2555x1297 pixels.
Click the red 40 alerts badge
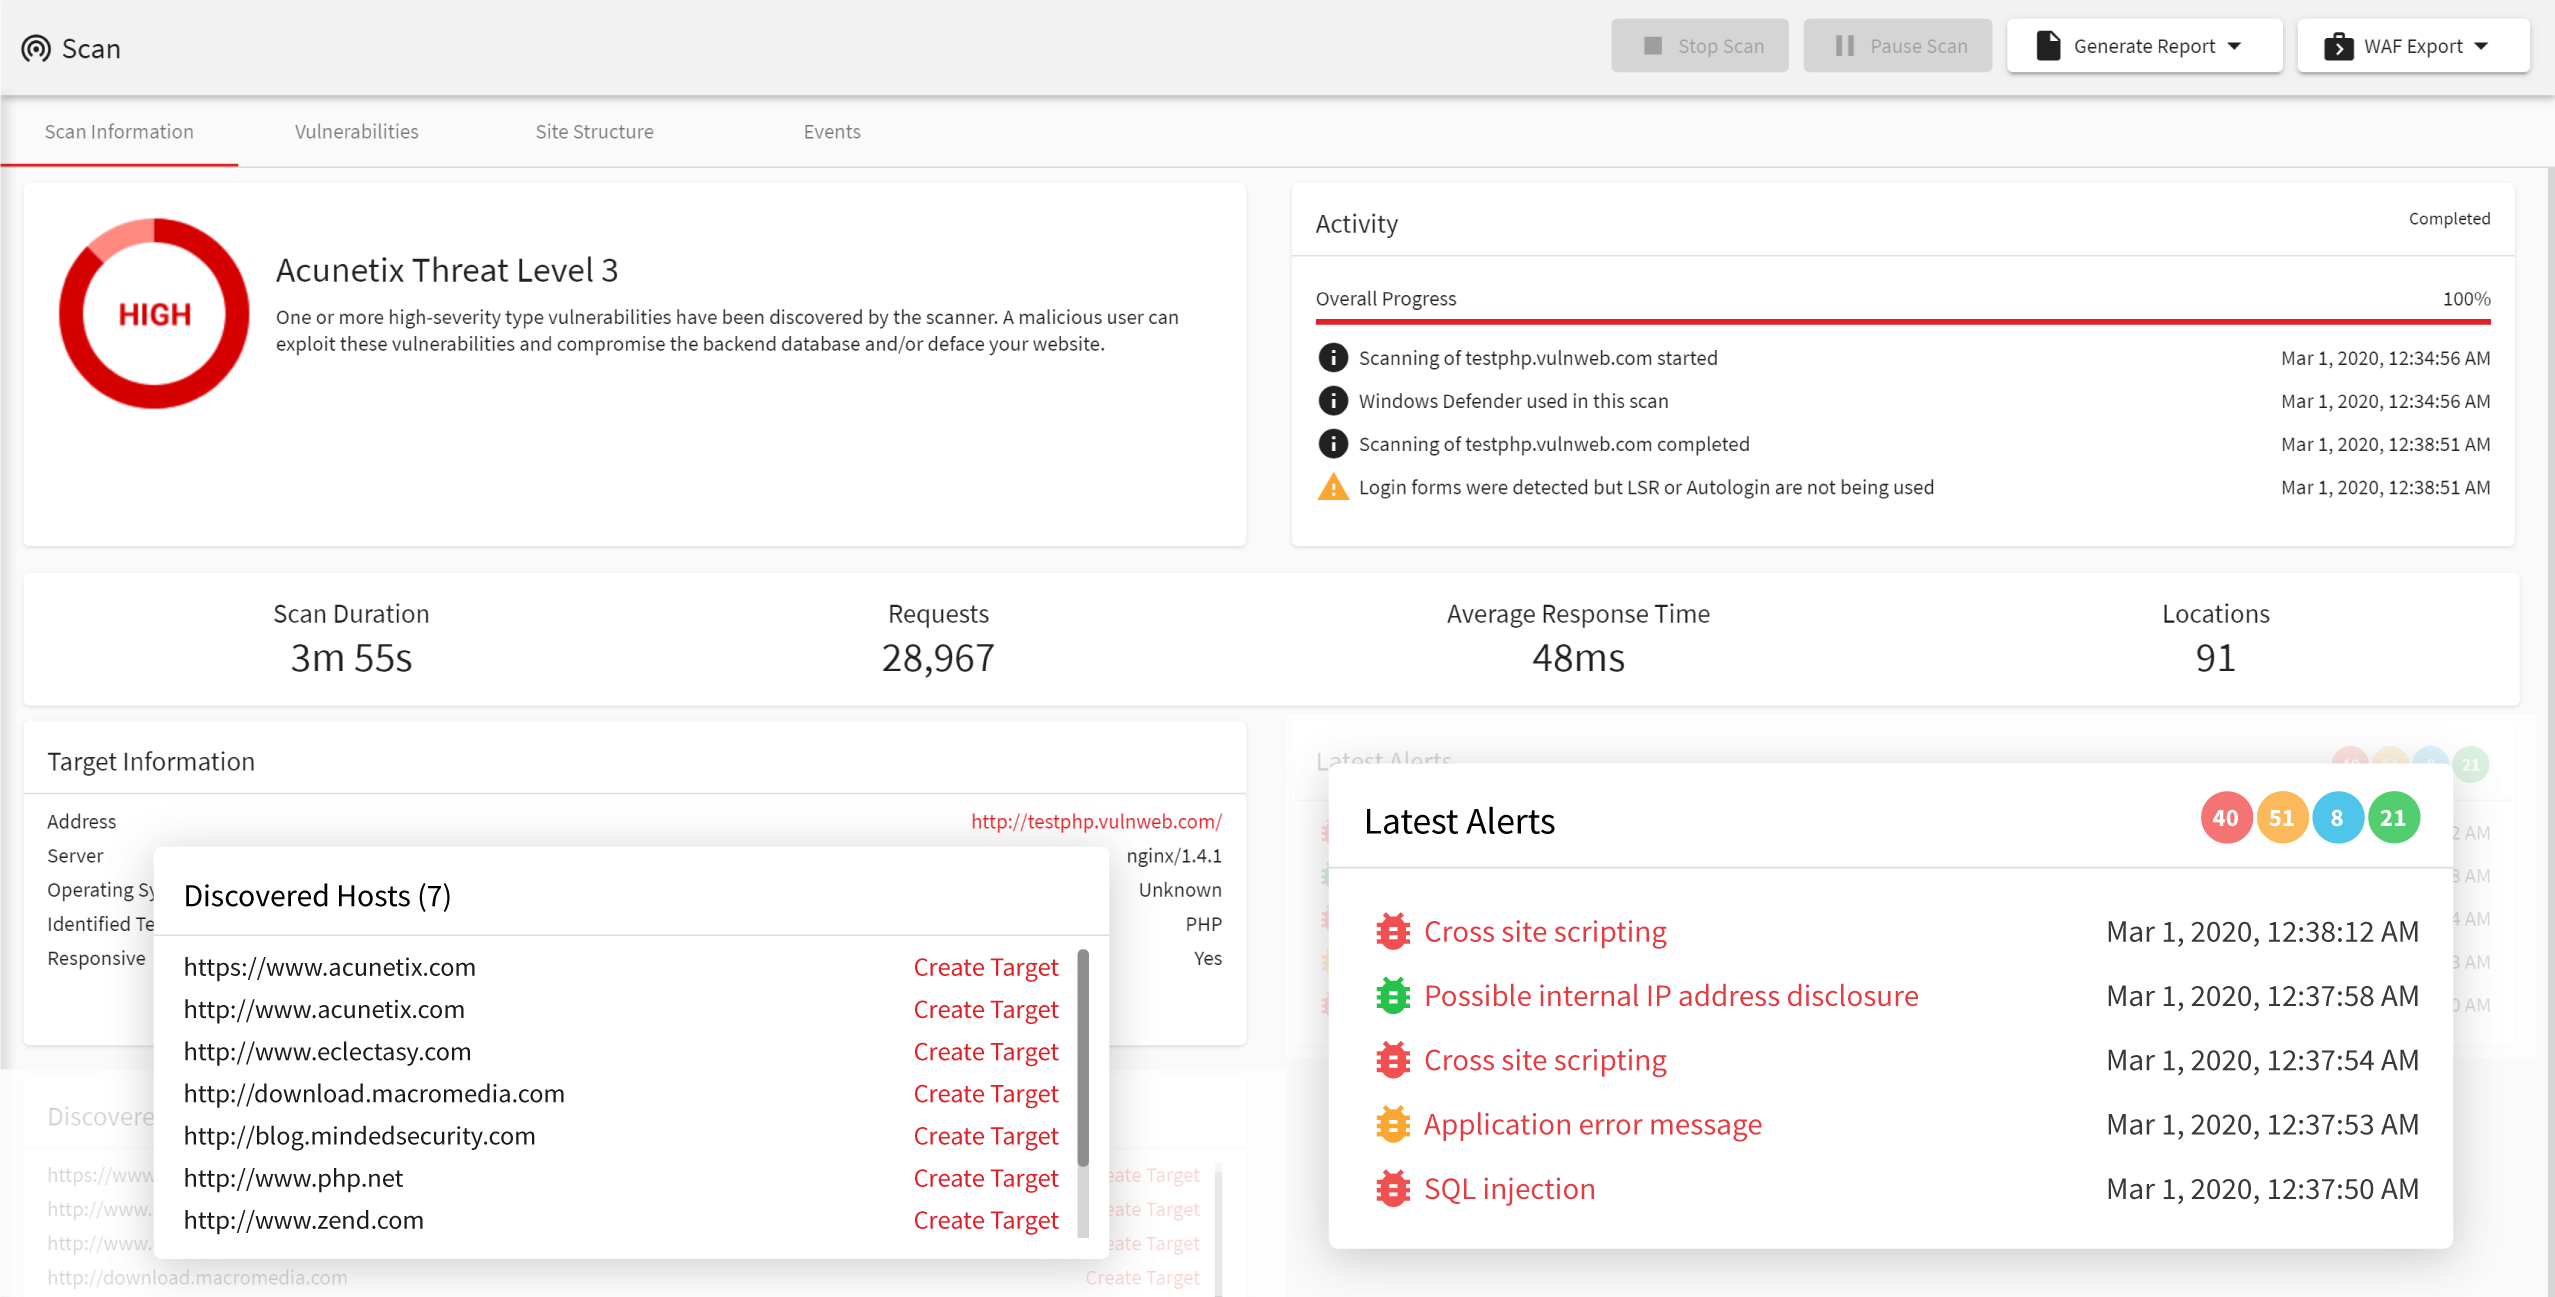2229,819
